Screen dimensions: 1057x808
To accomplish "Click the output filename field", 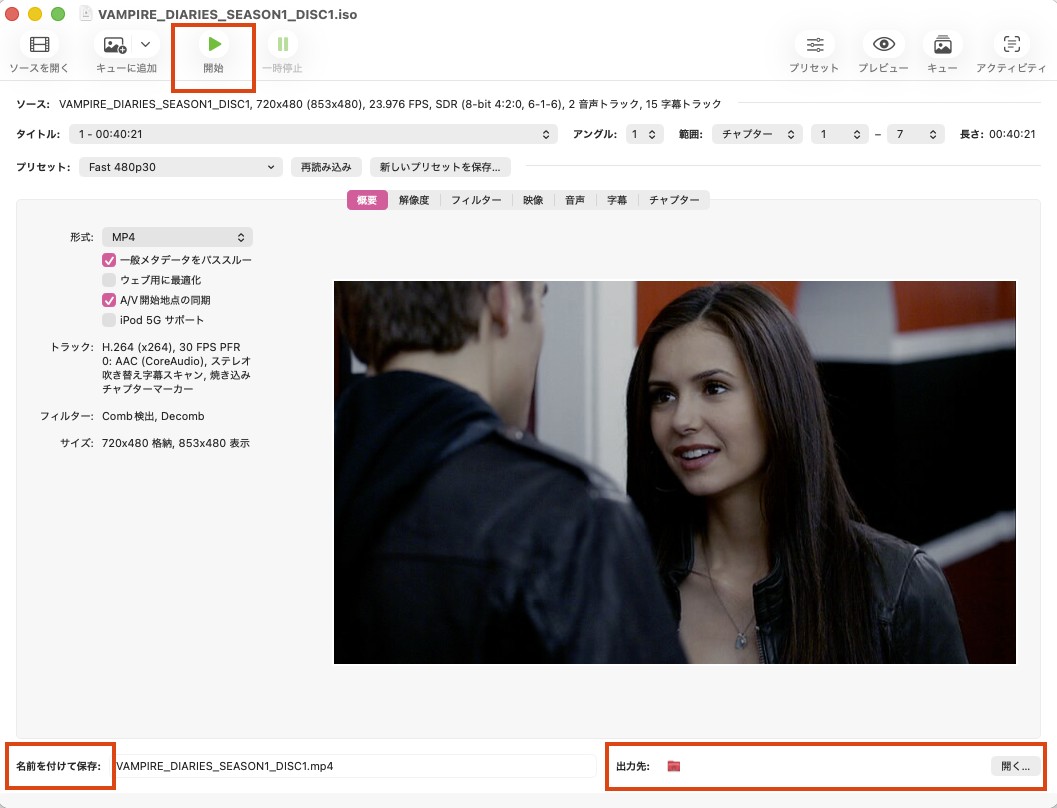I will click(x=355, y=766).
